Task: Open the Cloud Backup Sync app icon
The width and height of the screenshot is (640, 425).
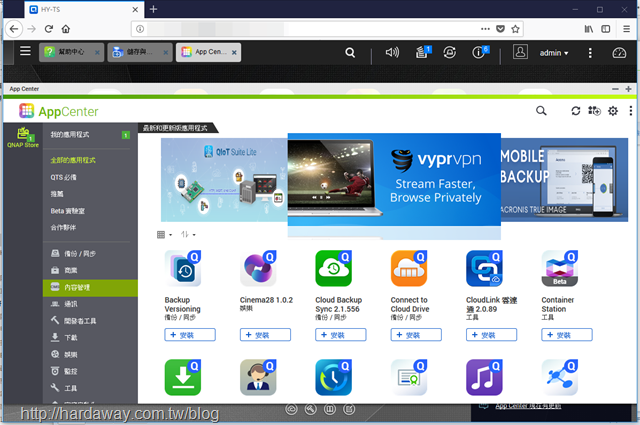Action: click(333, 269)
